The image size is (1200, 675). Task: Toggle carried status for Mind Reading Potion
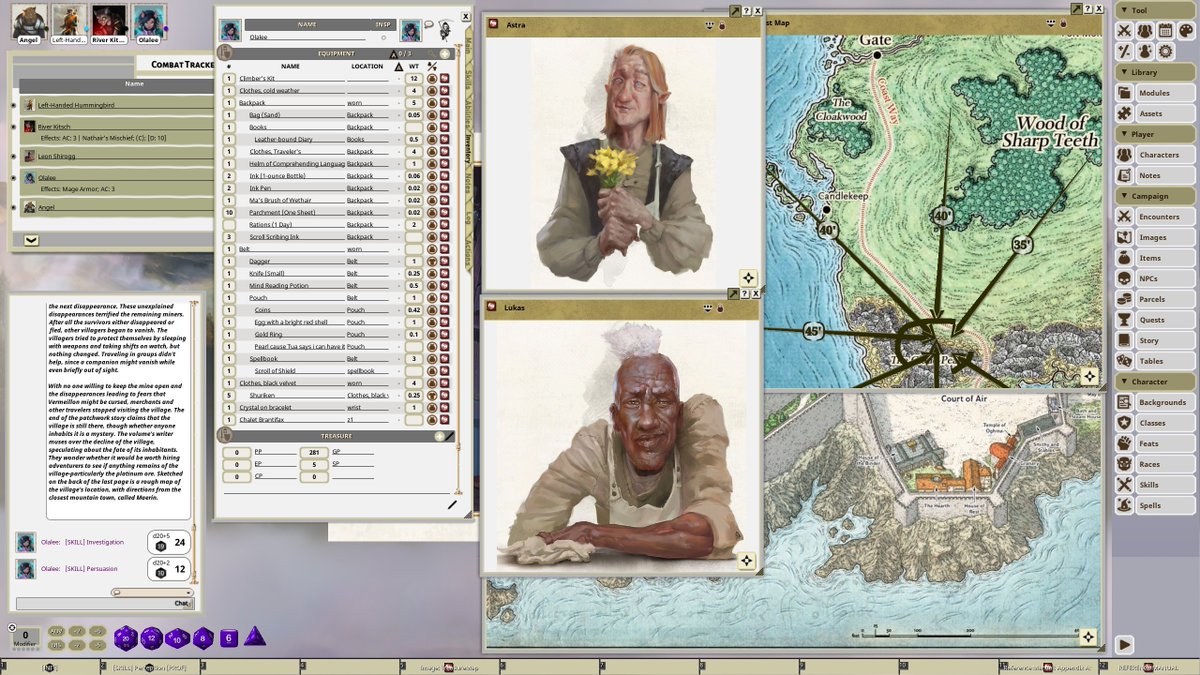(433, 285)
